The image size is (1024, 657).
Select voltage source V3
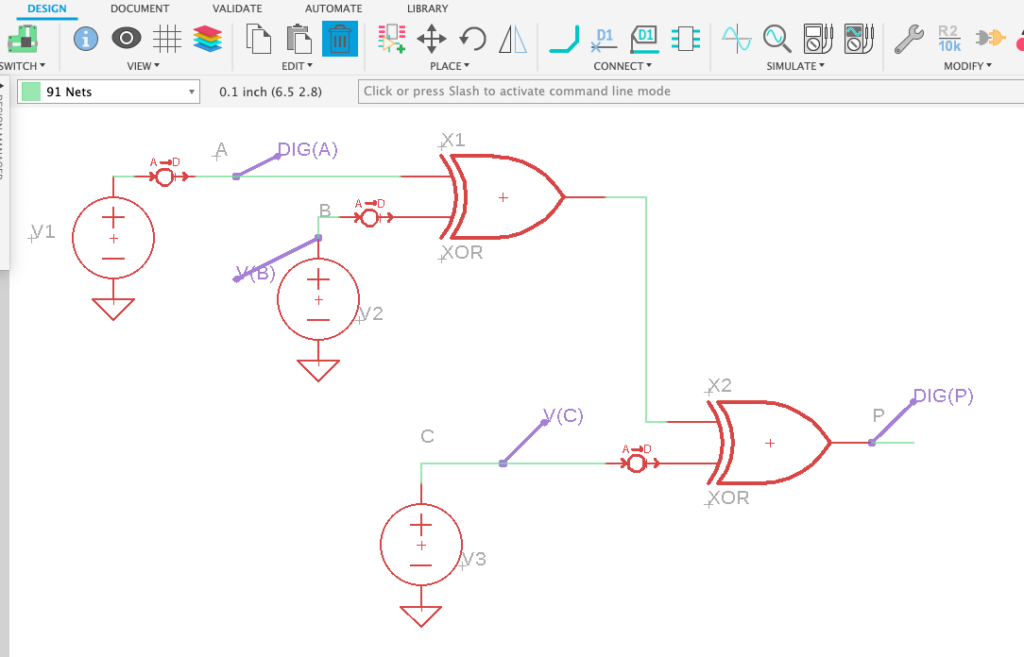[x=421, y=545]
